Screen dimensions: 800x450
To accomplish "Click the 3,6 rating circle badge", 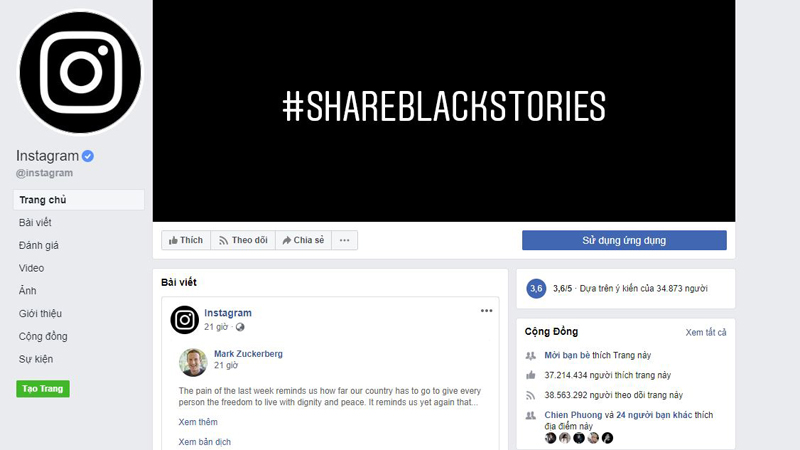I will tap(536, 289).
